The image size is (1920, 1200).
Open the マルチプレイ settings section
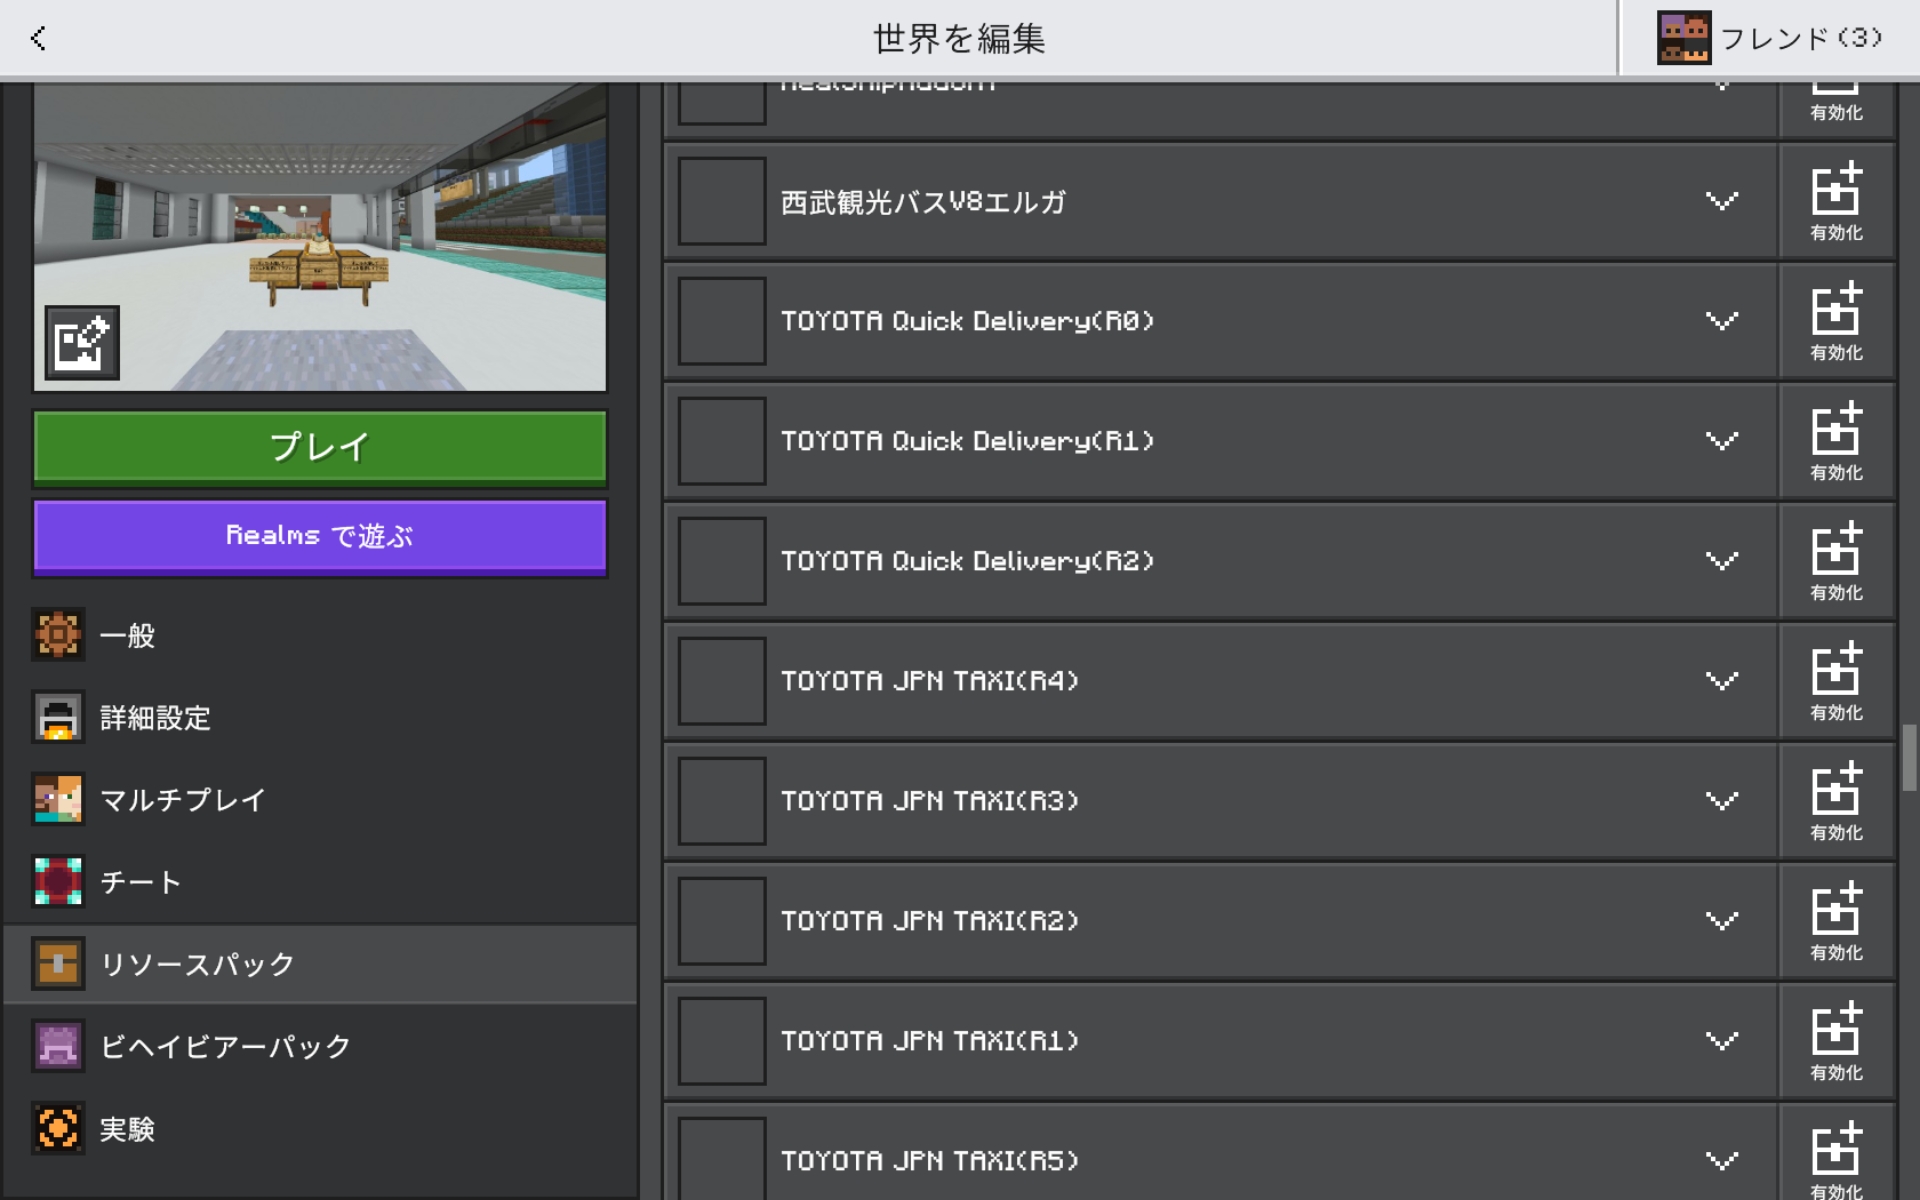coord(183,800)
